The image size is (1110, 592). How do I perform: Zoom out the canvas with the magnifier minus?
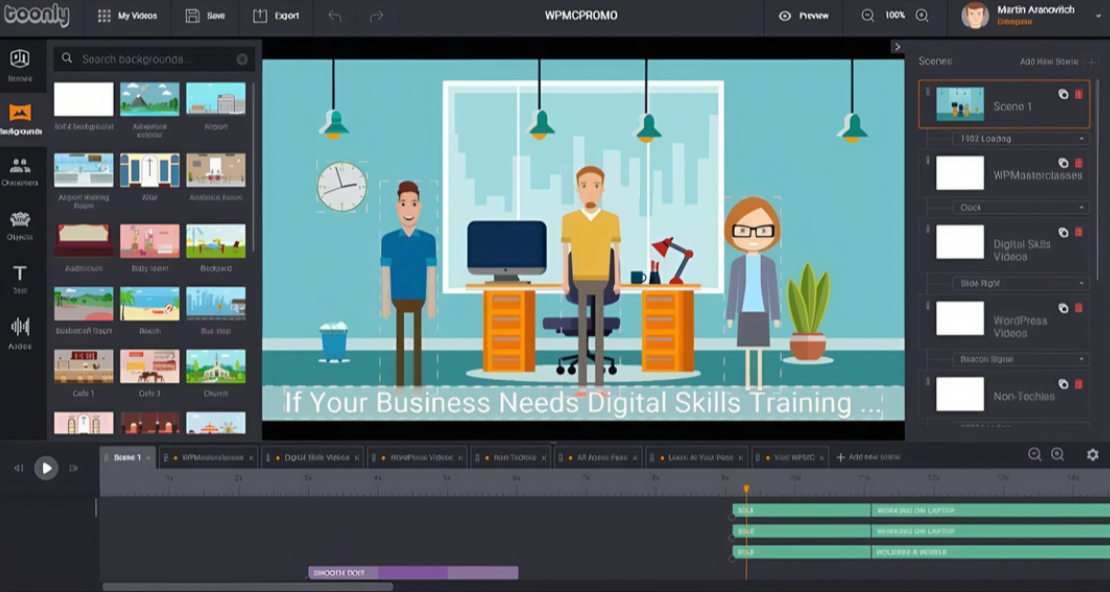[x=868, y=16]
